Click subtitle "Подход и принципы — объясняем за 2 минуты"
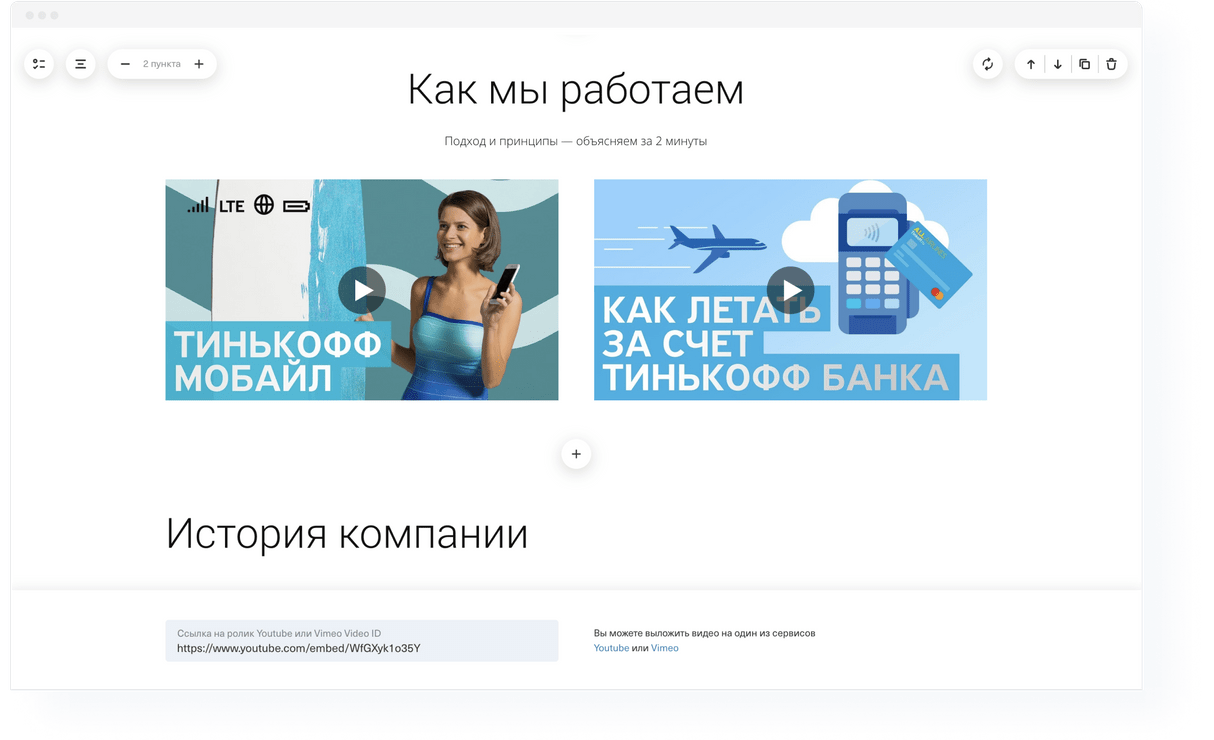This screenshot has height=740, width=1214. click(x=576, y=141)
